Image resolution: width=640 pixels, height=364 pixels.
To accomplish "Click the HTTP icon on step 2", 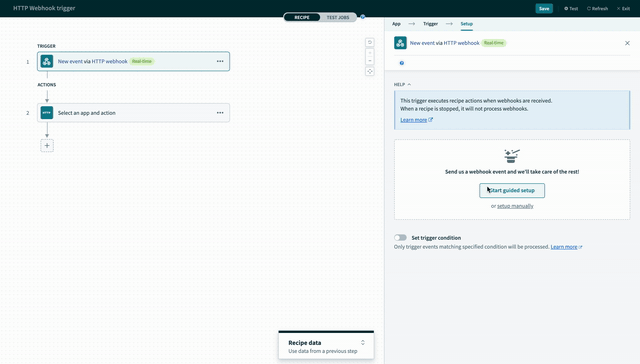I will pos(47,113).
